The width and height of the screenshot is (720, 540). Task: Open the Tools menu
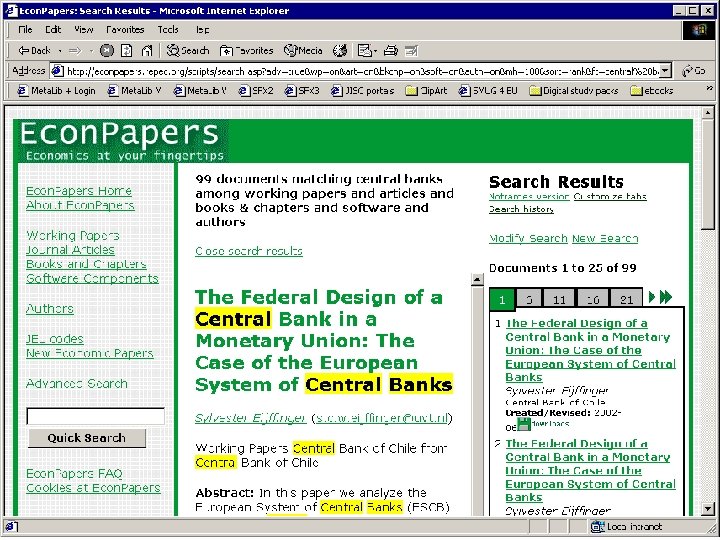[x=168, y=30]
